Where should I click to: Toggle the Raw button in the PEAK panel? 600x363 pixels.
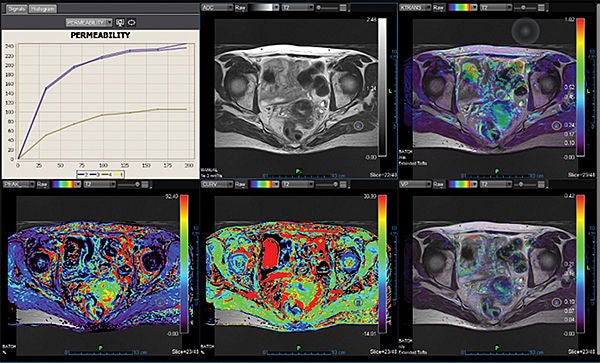(42, 184)
